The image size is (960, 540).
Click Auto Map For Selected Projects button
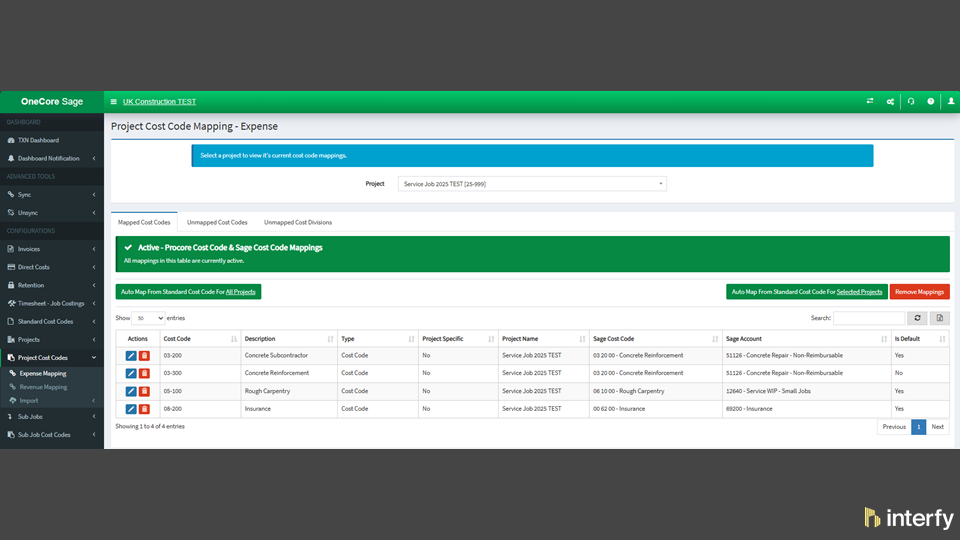pos(806,292)
